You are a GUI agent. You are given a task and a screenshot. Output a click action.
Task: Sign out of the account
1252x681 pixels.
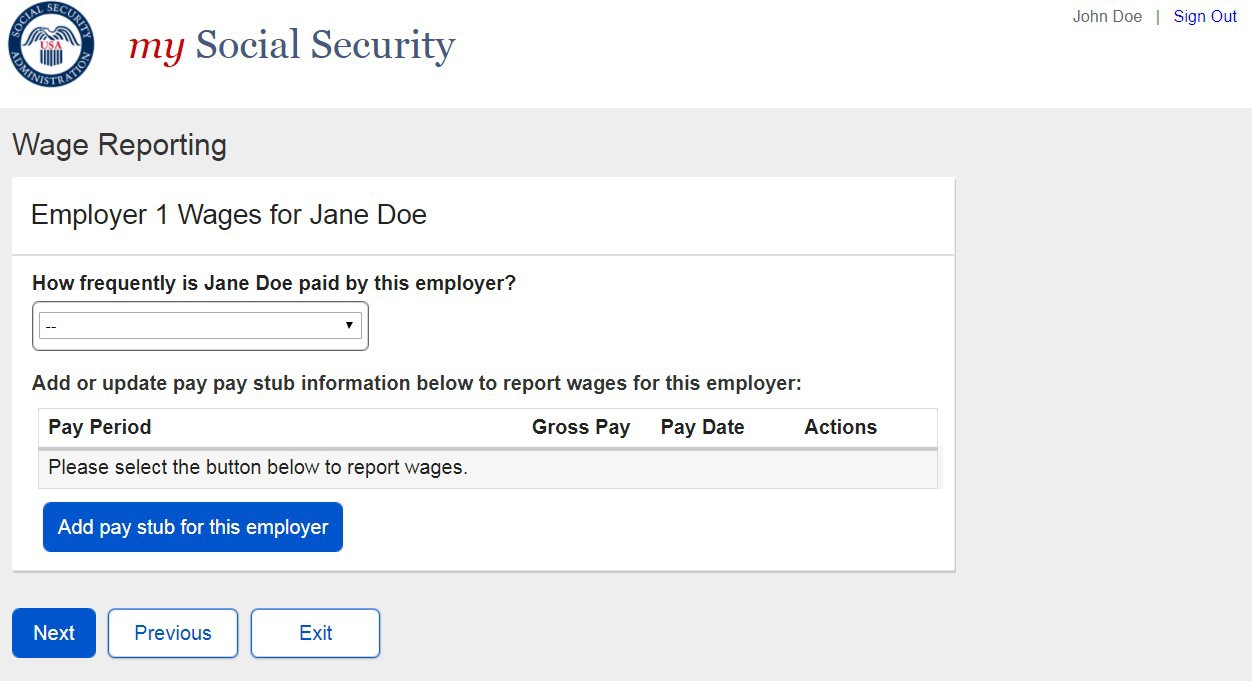pos(1205,17)
